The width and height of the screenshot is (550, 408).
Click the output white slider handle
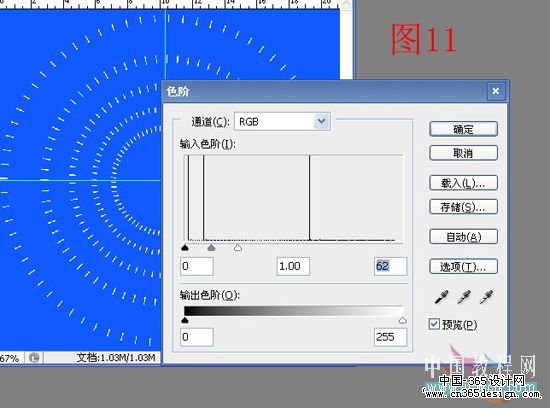pos(403,320)
